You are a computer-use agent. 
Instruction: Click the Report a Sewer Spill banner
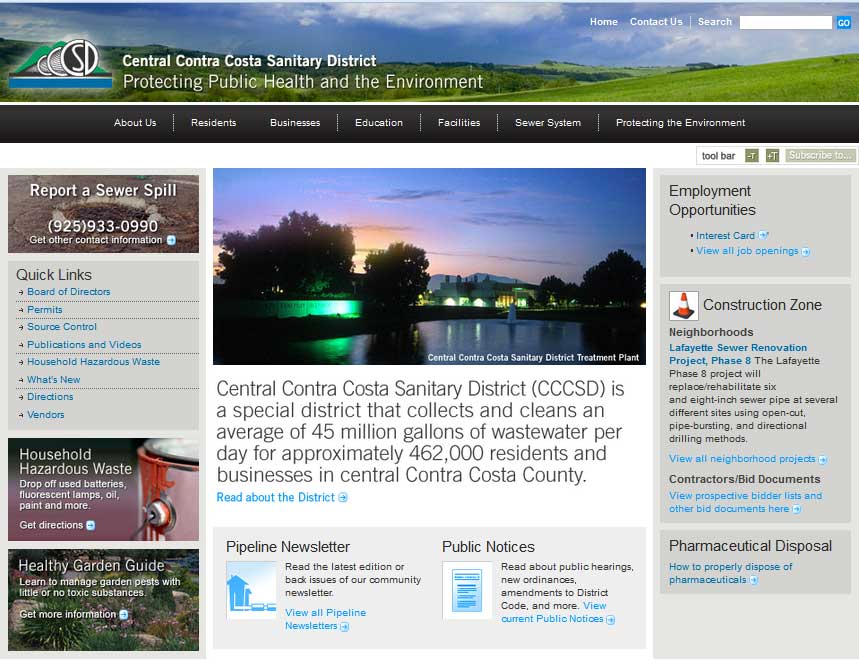[x=103, y=214]
